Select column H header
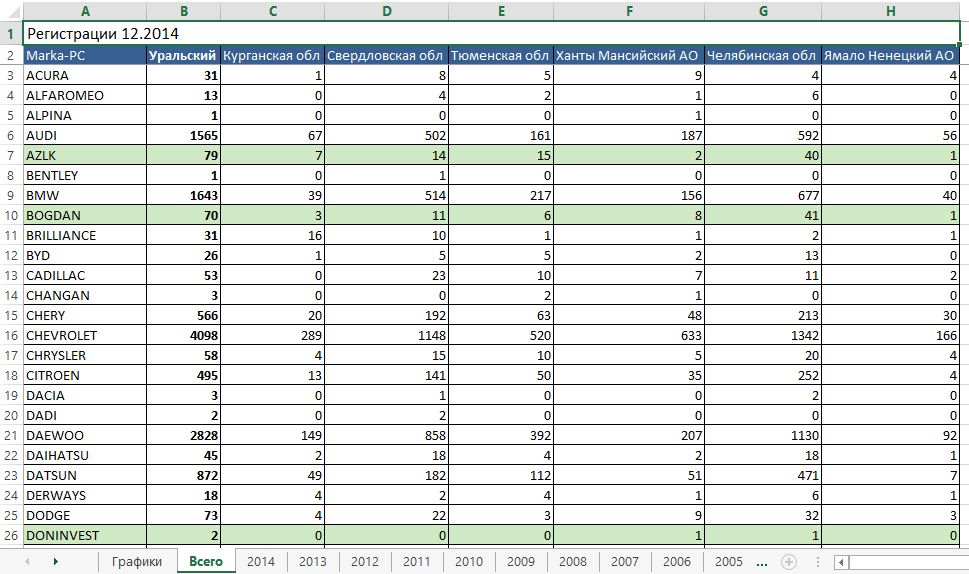Screen dimensions: 969x574 [891, 11]
